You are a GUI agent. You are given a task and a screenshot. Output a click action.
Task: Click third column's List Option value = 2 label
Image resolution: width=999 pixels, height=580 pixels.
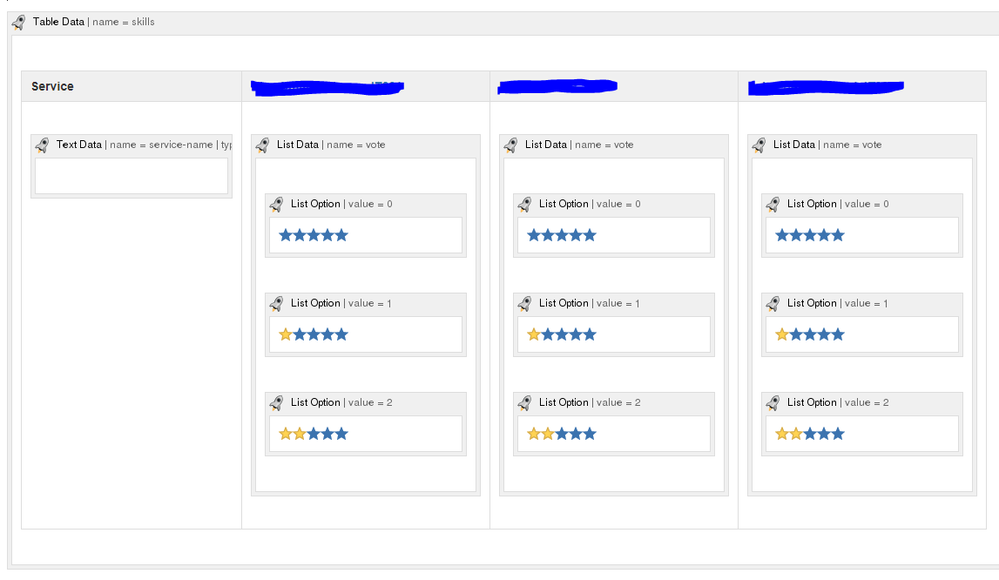click(838, 402)
